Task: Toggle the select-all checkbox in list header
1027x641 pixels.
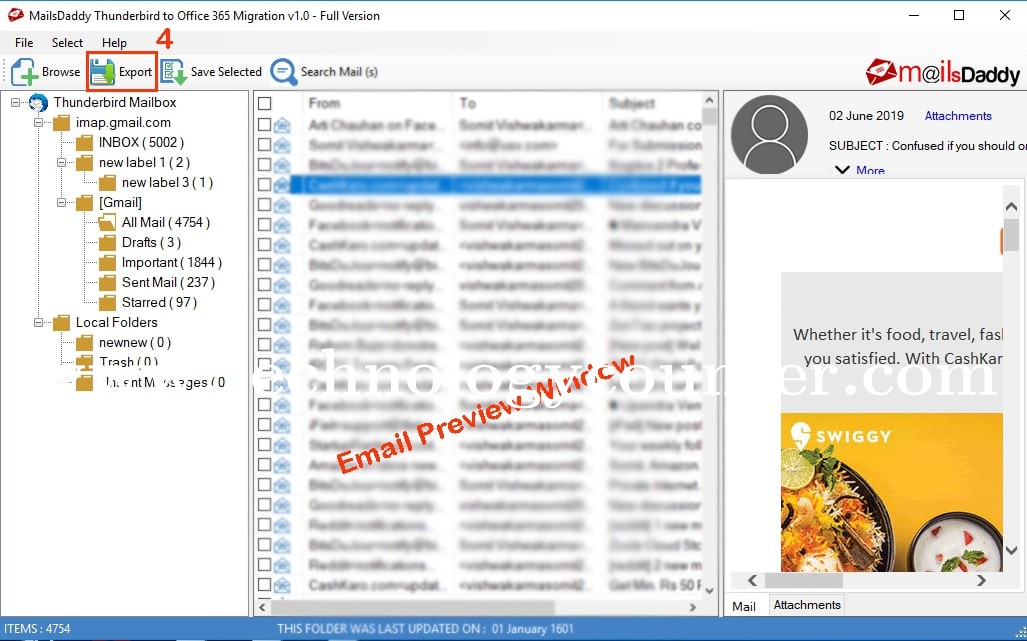Action: click(x=265, y=103)
